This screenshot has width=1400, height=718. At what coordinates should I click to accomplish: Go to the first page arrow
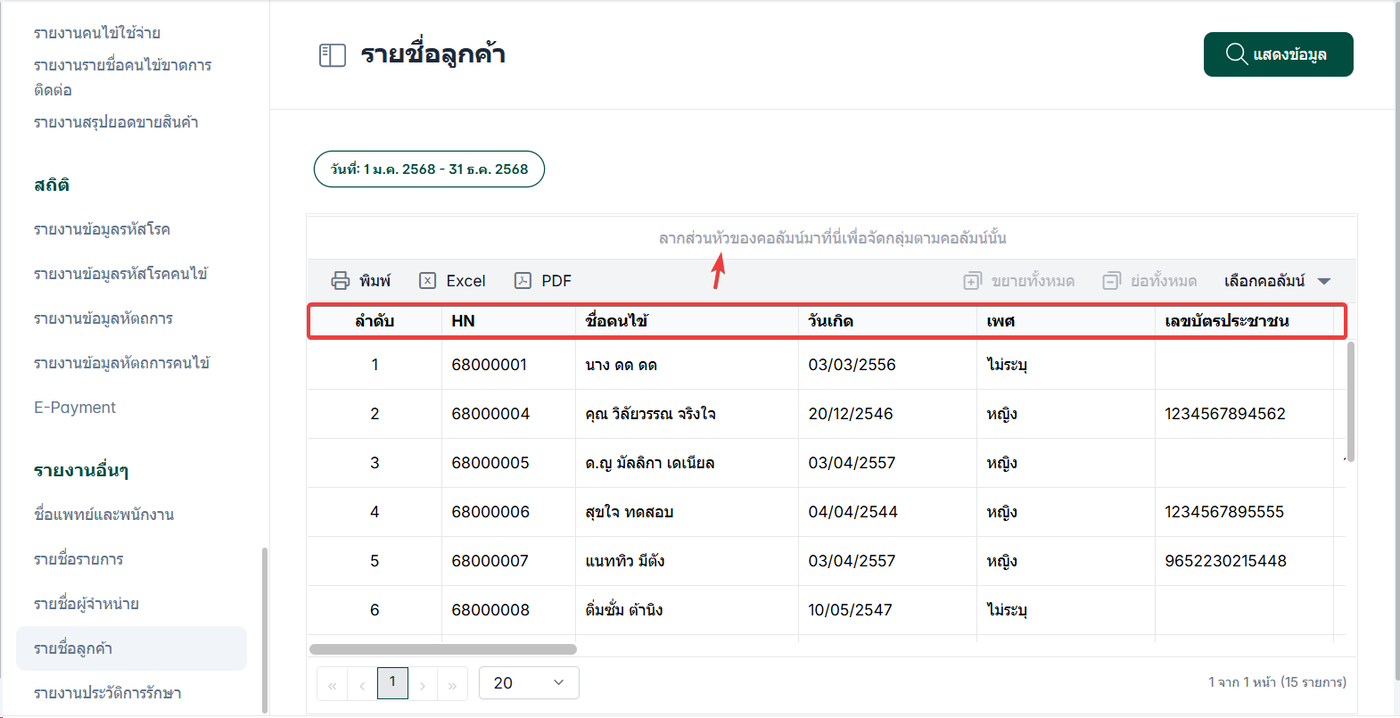click(332, 684)
